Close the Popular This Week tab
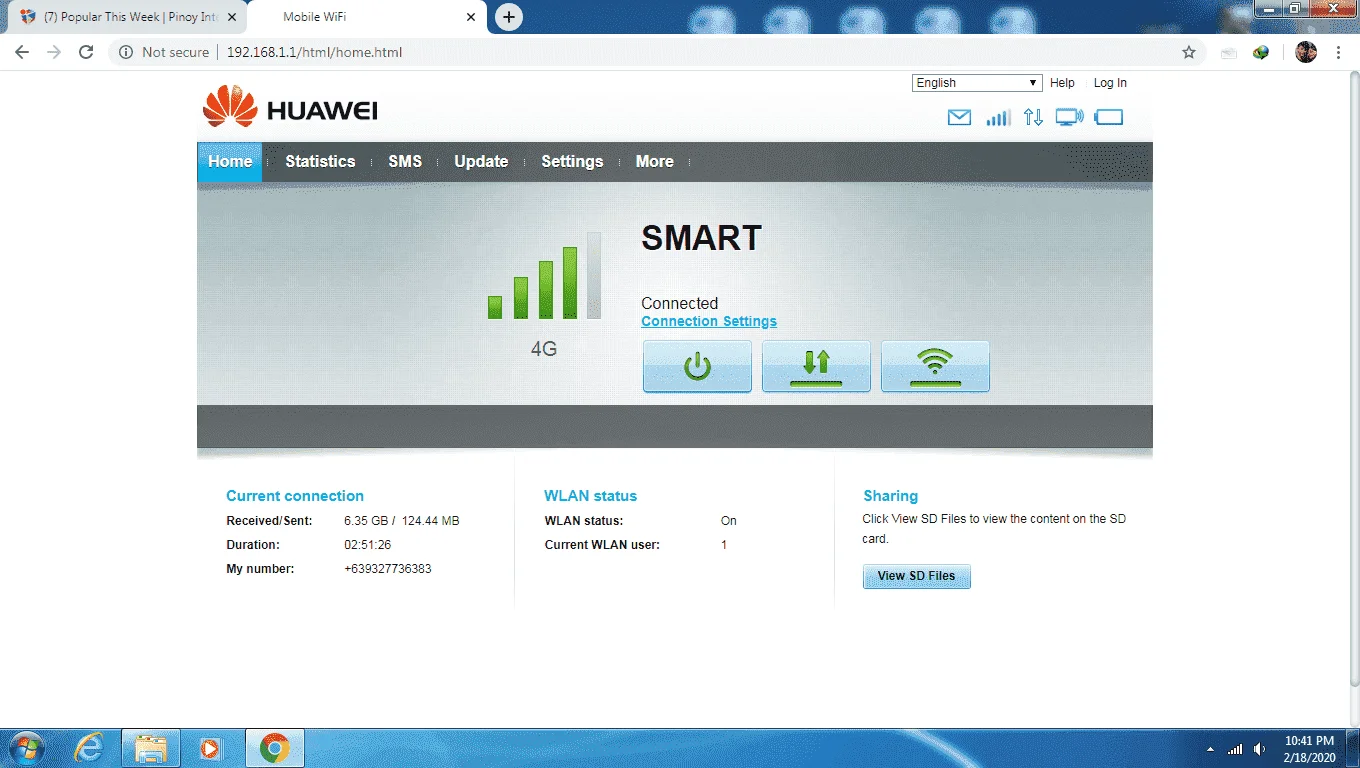Viewport: 1360px width, 768px height. (231, 17)
